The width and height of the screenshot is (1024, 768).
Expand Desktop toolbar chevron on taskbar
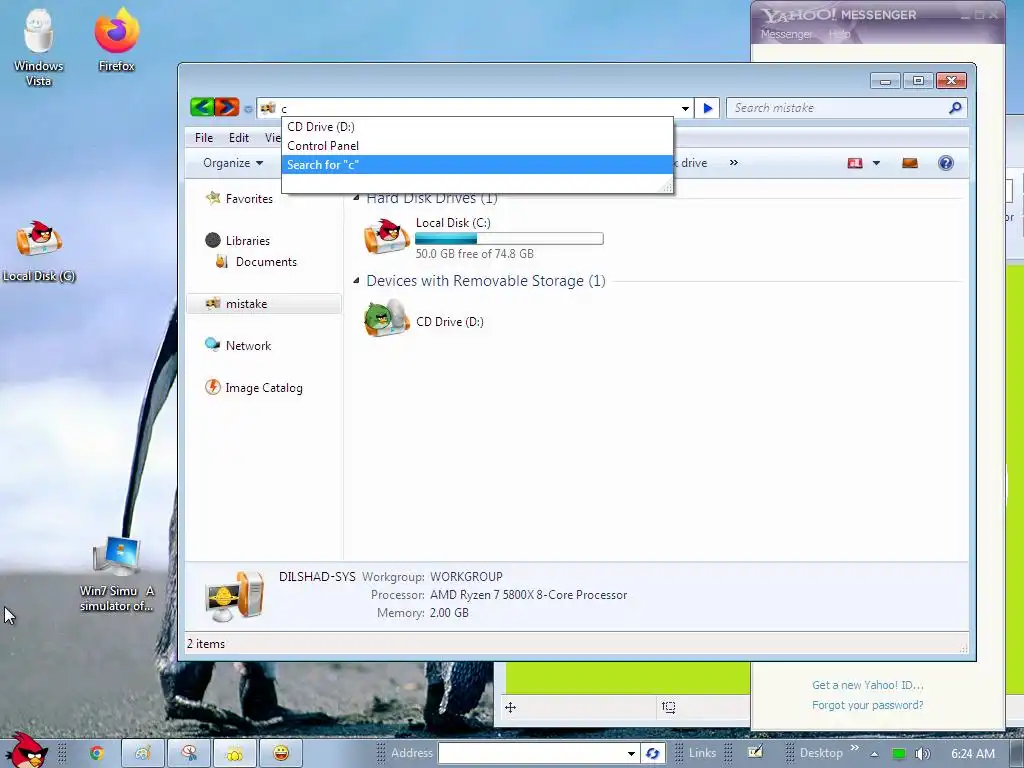click(x=854, y=748)
